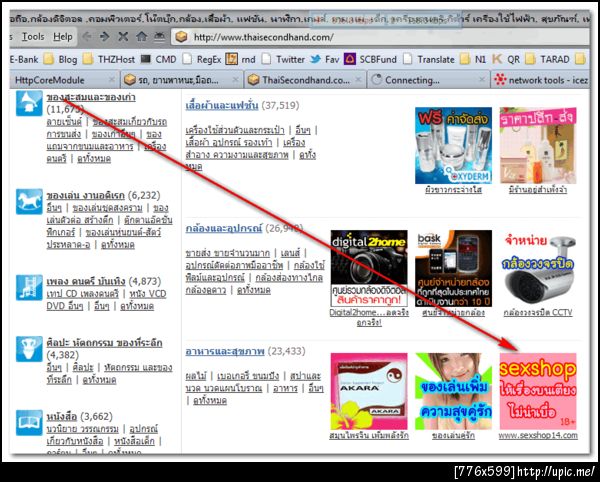Open the AKARA ad thumbnail
Screen dimensions: 600x482
click(x=369, y=391)
